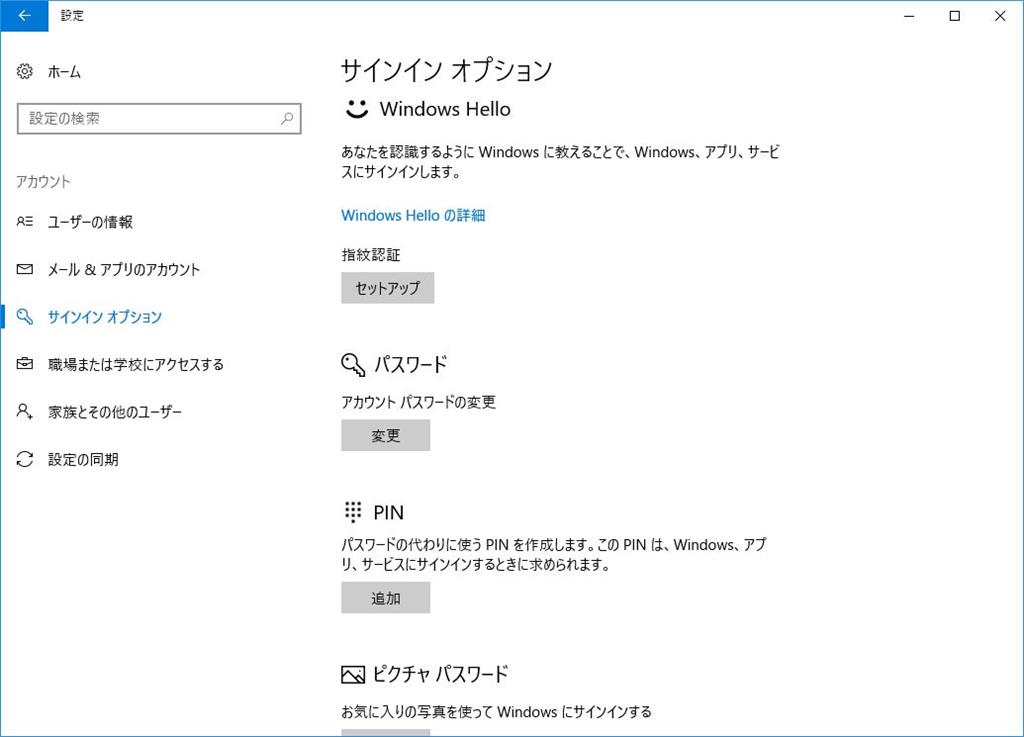Viewport: 1024px width, 737px height.
Task: Click 変更 button to change password
Action: (x=385, y=435)
